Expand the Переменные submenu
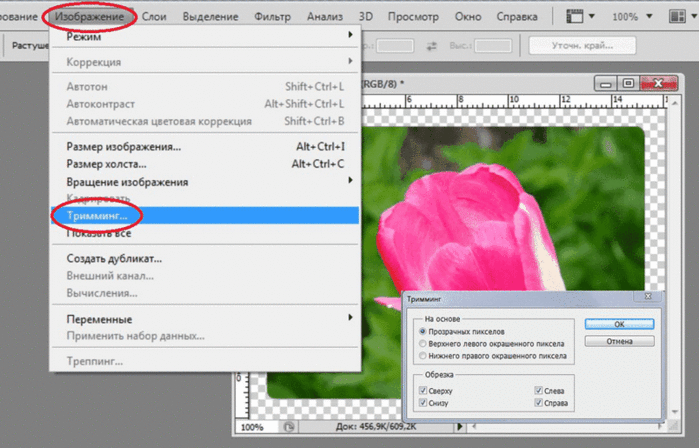 [x=205, y=319]
